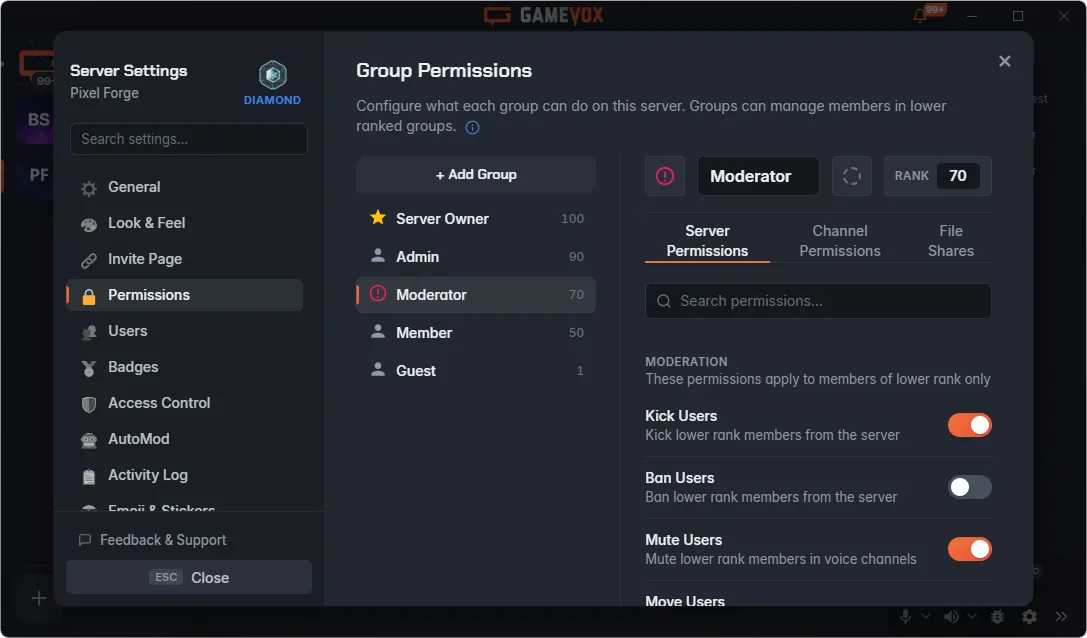The width and height of the screenshot is (1087, 638).
Task: Select Permissions in settings sidebar
Action: [184, 295]
